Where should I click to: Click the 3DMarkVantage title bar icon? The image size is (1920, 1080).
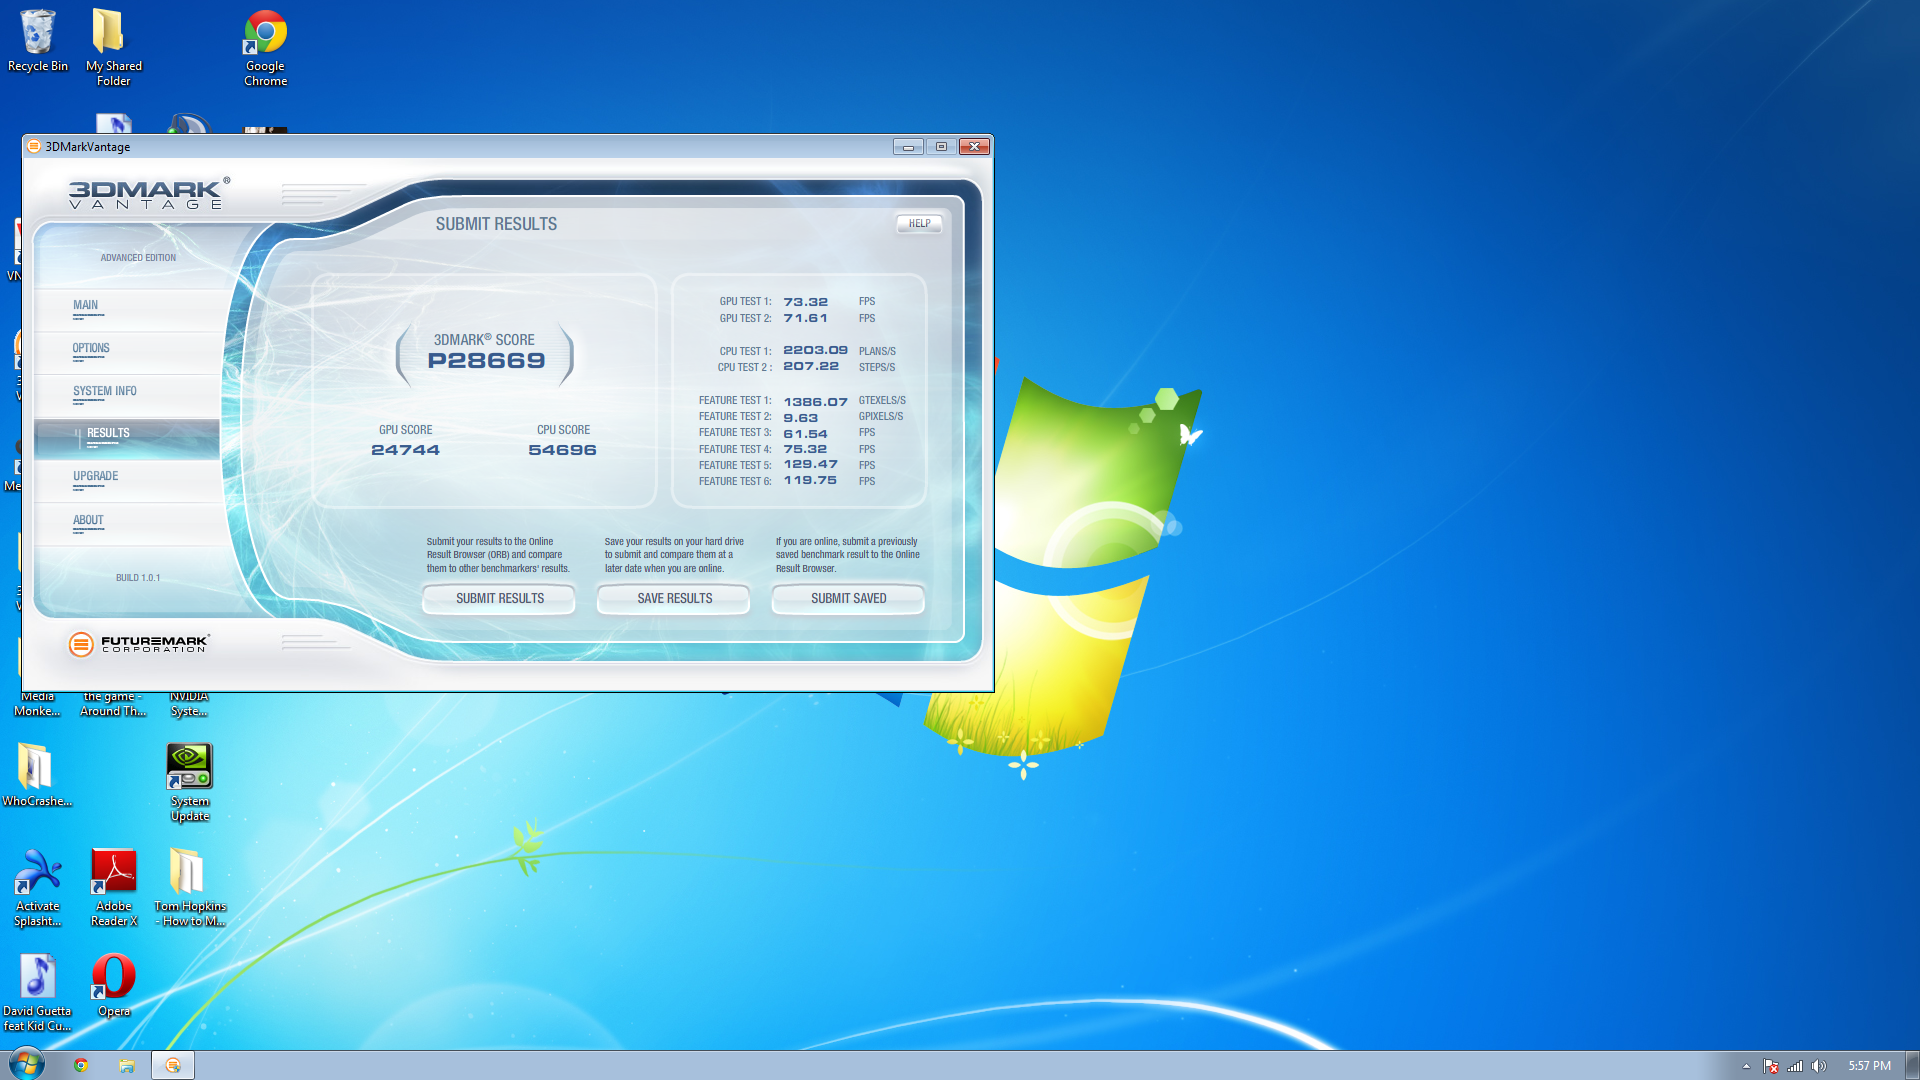(34, 146)
